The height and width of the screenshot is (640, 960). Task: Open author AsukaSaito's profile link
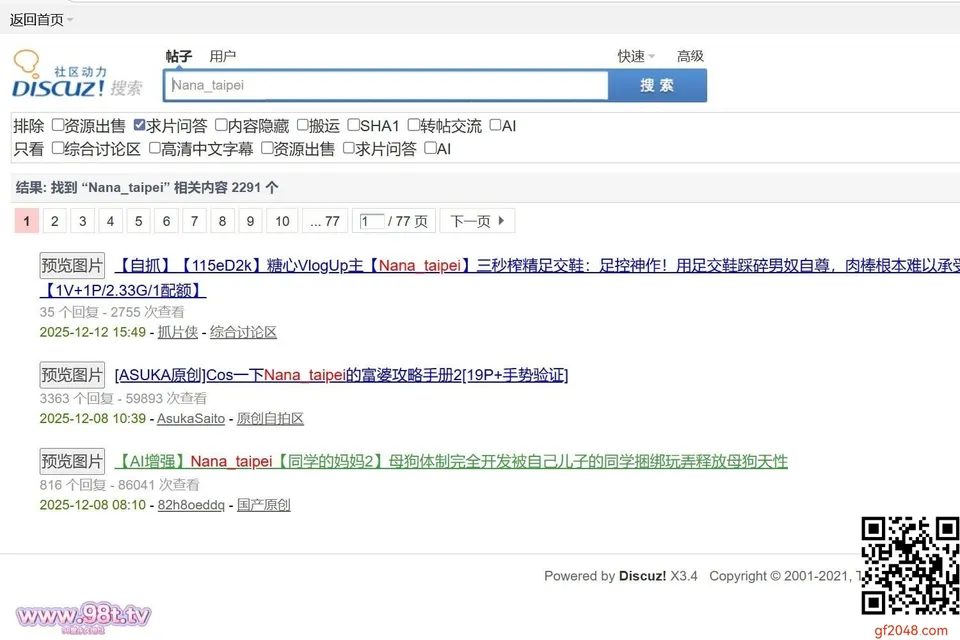coord(191,418)
